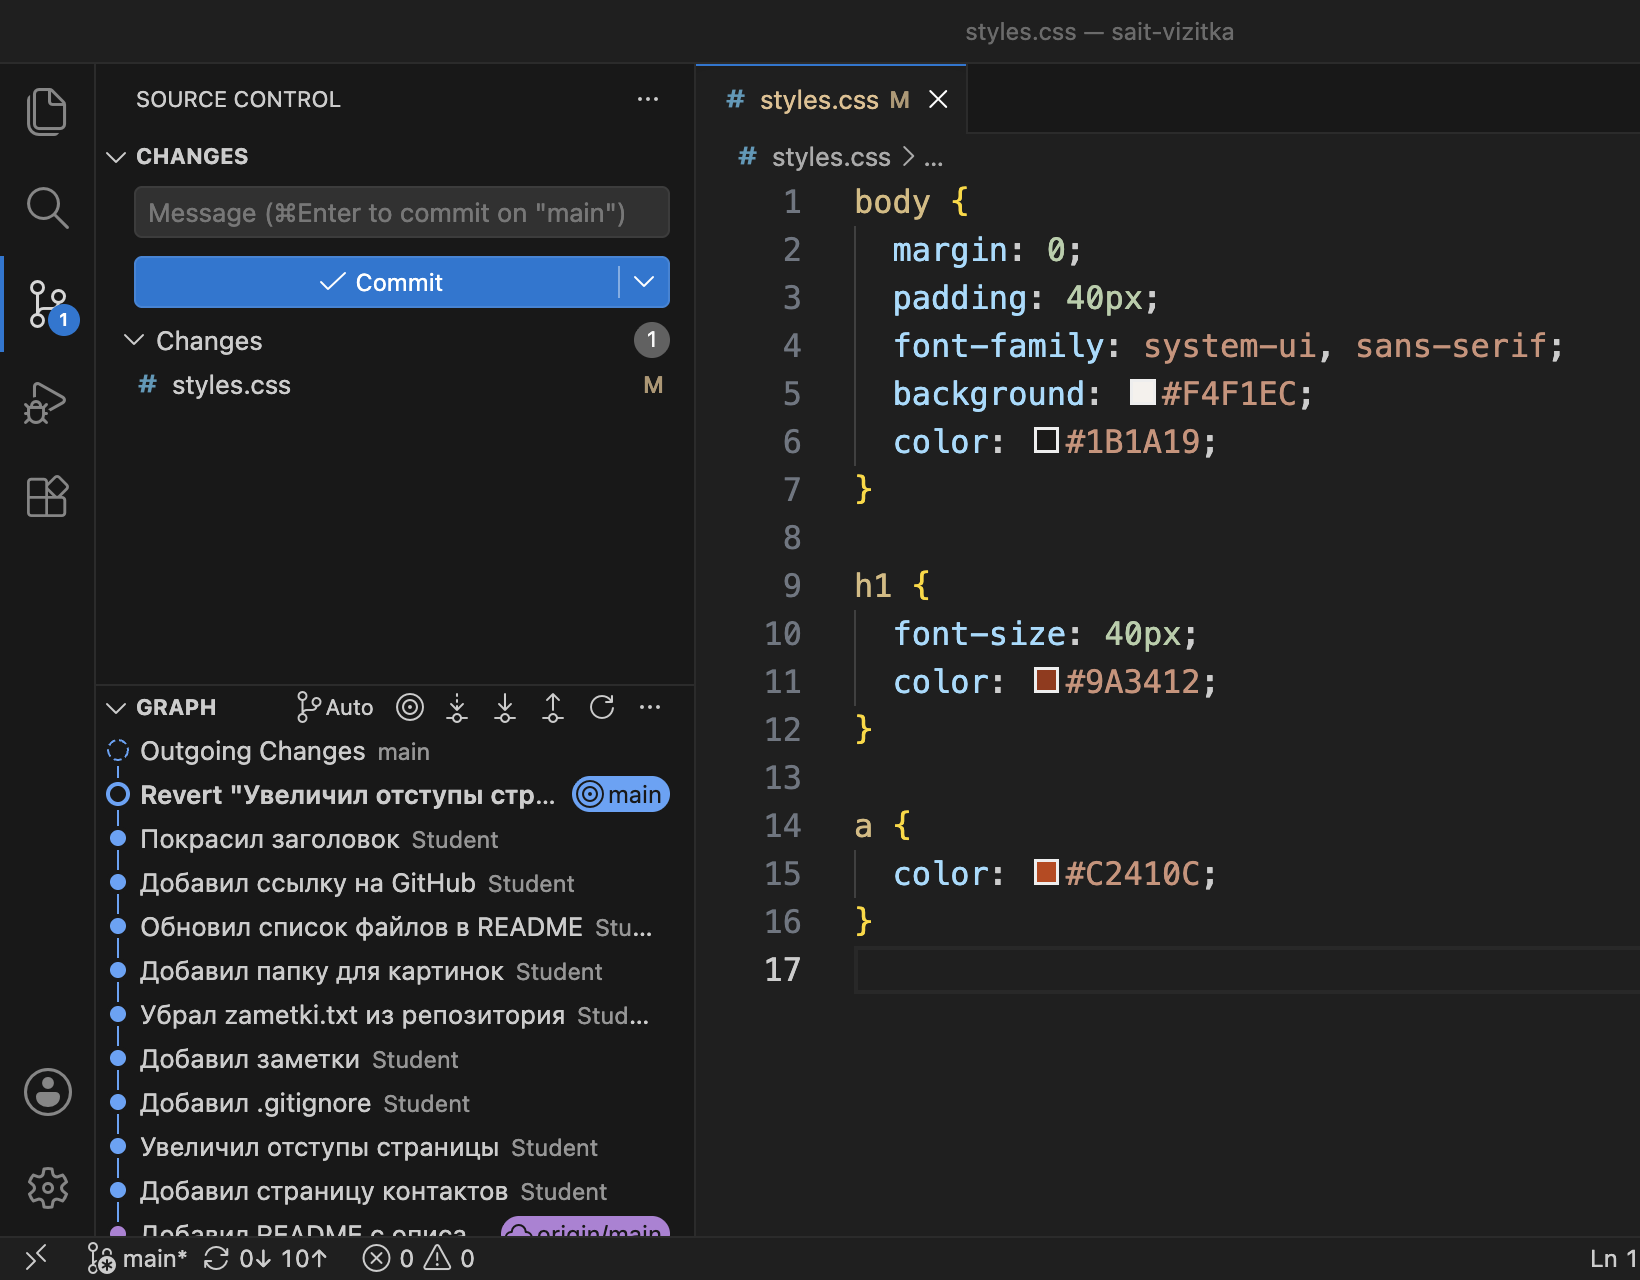This screenshot has width=1640, height=1280.
Task: Open remote window indicator in status bar
Action: click(36, 1258)
